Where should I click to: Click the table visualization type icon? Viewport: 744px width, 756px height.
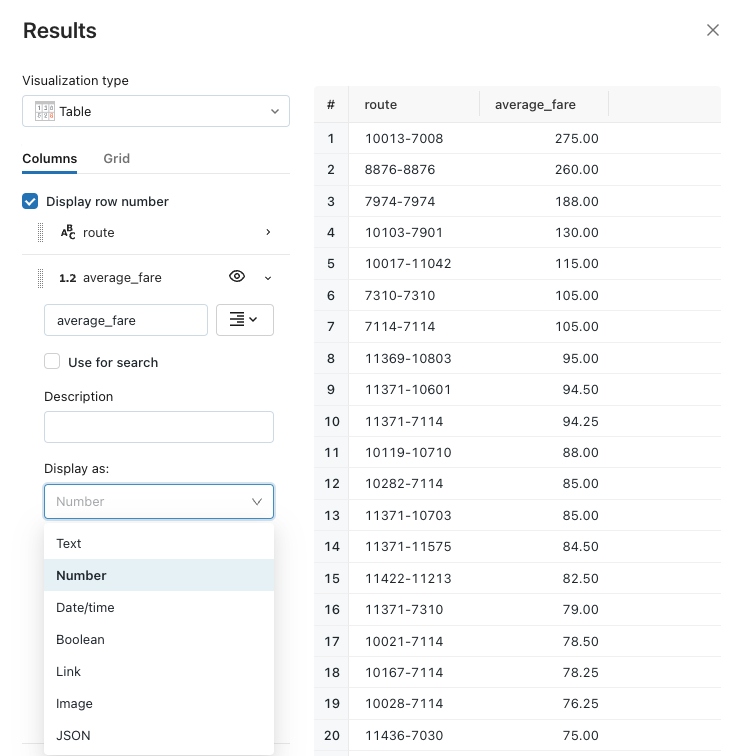click(45, 111)
